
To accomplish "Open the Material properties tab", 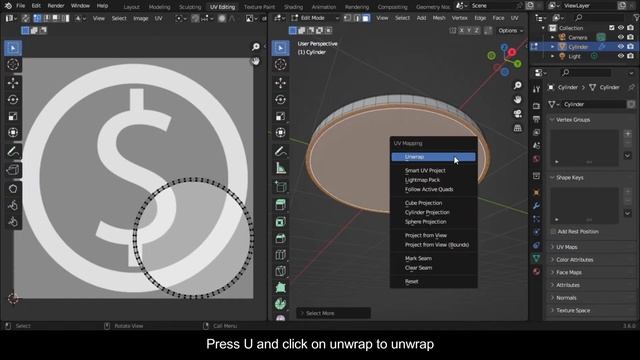I will click(x=536, y=271).
